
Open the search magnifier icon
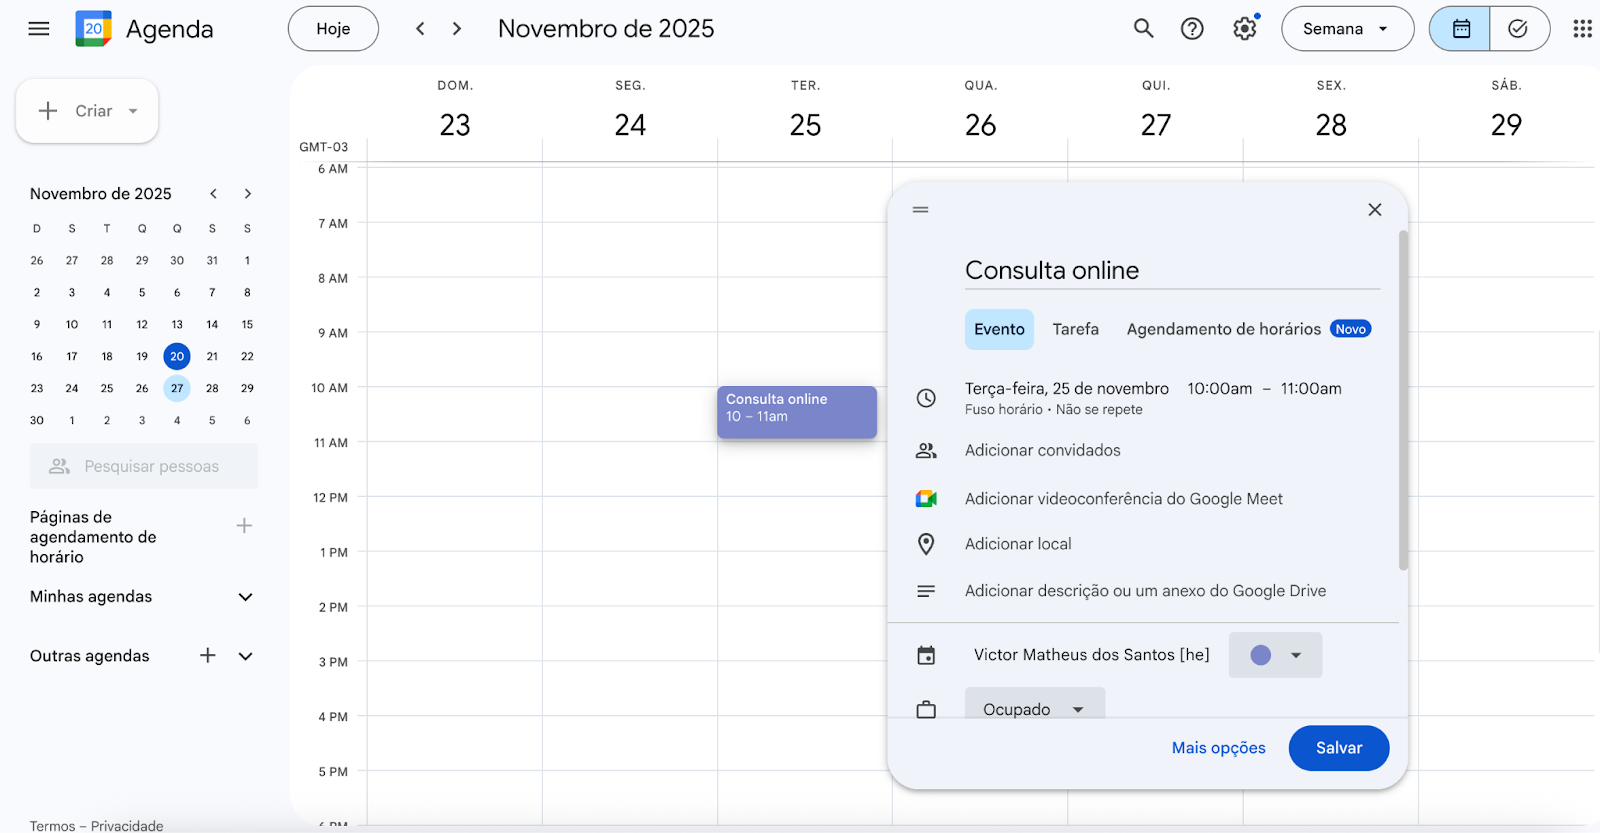click(x=1143, y=29)
